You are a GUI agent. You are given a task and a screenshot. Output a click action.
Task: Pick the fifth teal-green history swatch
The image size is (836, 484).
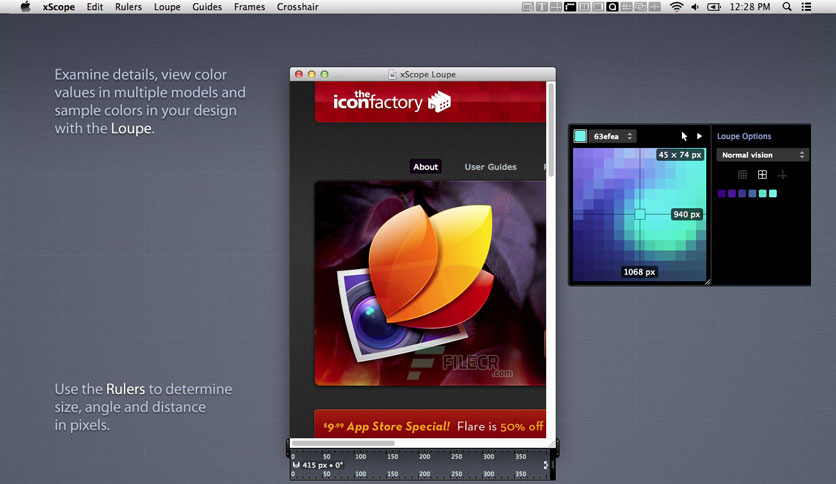pos(762,193)
